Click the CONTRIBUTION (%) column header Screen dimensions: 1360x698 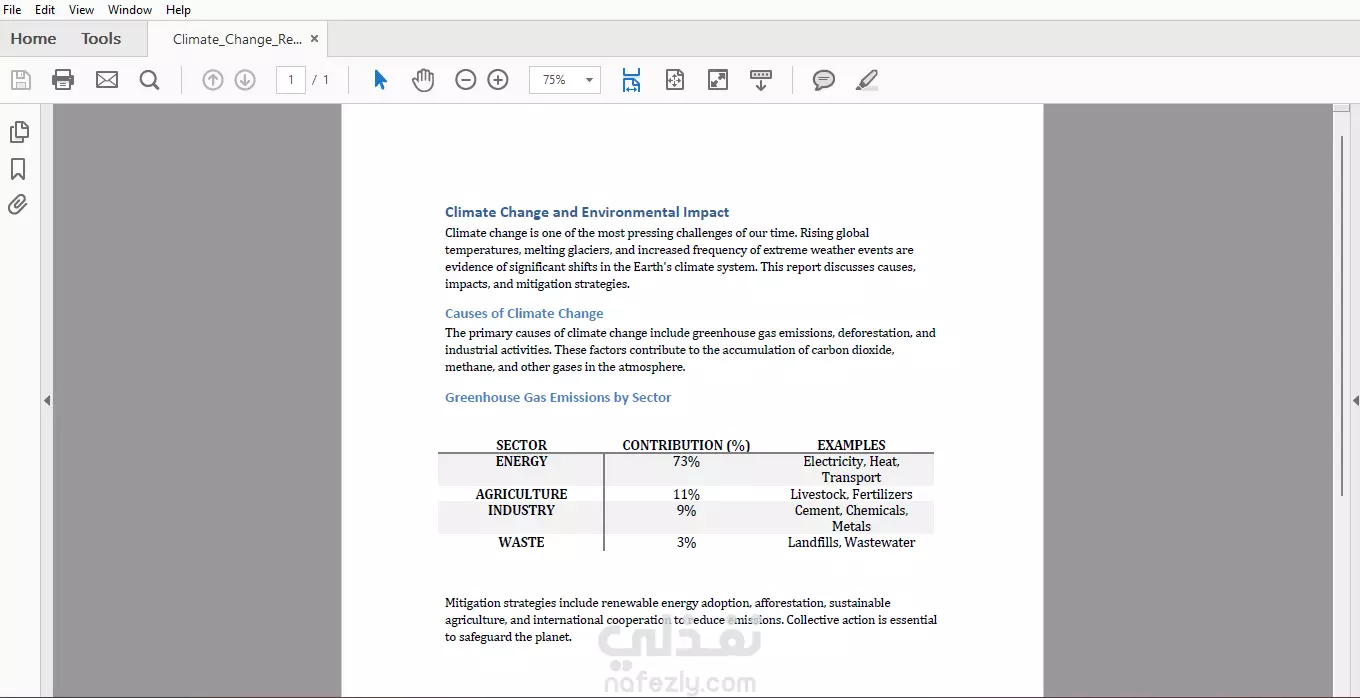point(686,445)
